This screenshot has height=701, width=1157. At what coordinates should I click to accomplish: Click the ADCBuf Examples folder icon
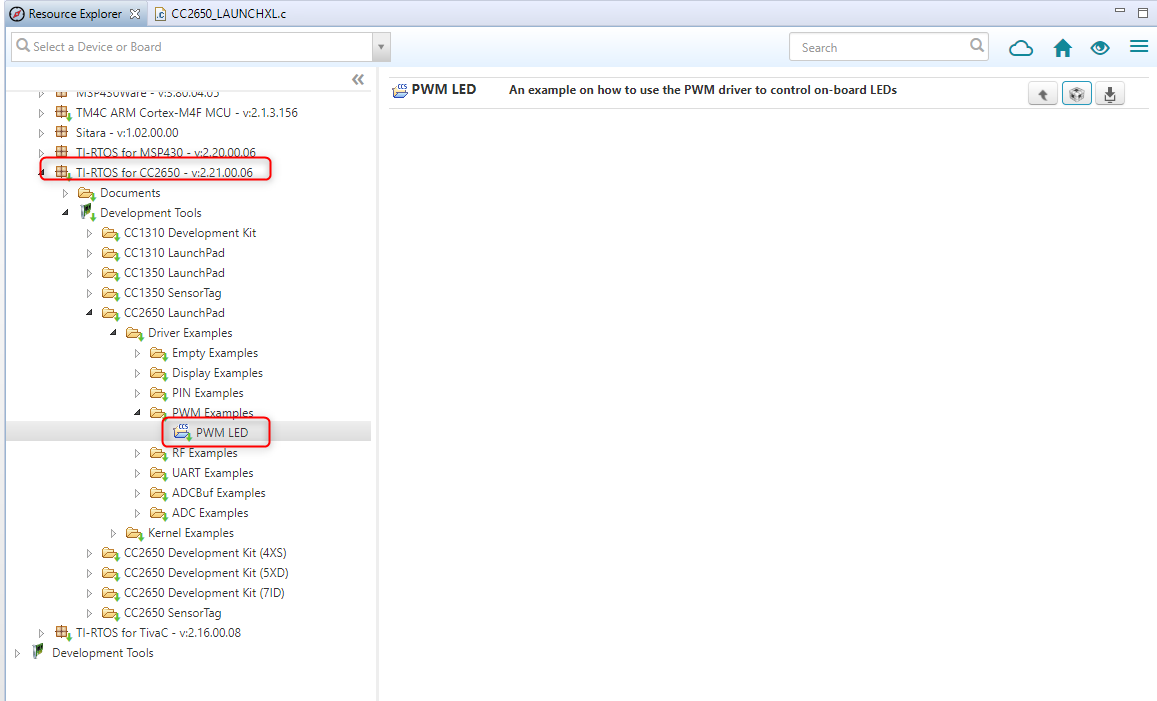tap(159, 493)
